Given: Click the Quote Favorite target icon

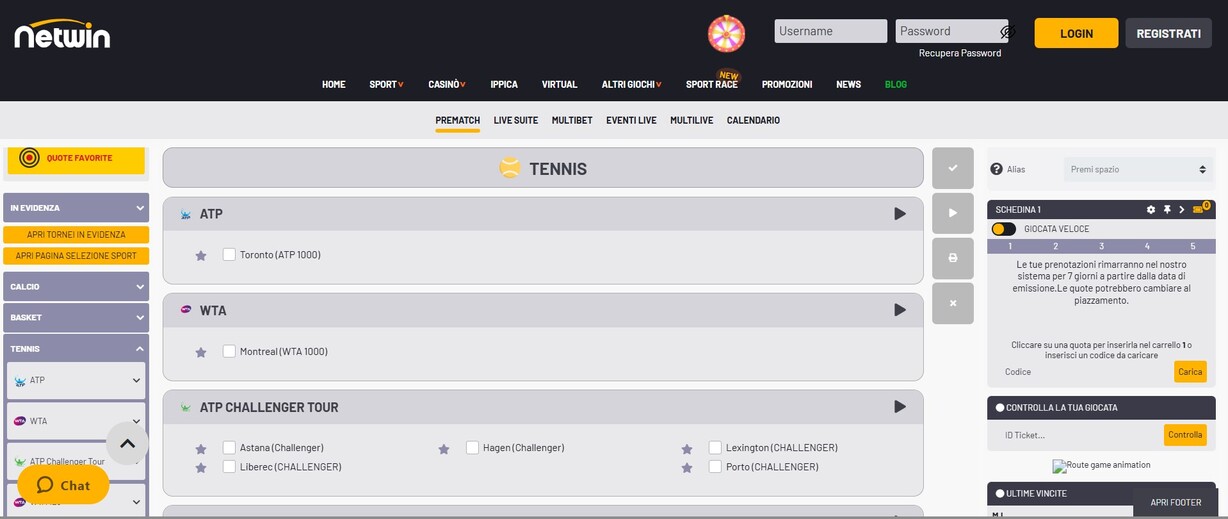Looking at the screenshot, I should pos(29,158).
